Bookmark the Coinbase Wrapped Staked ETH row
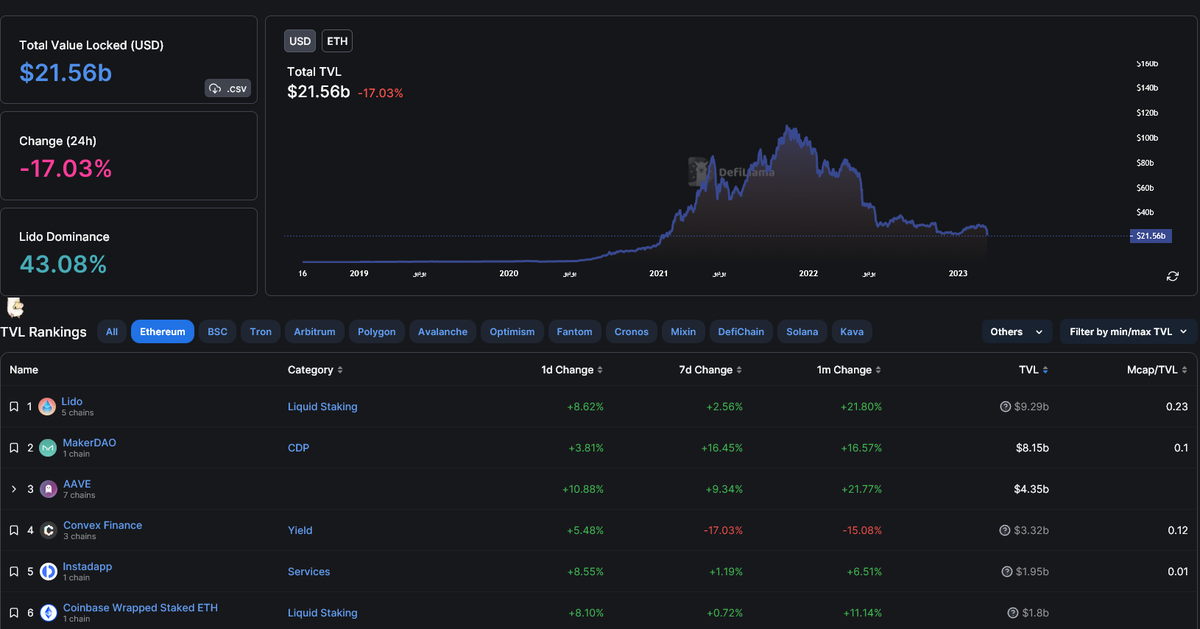 [x=14, y=613]
